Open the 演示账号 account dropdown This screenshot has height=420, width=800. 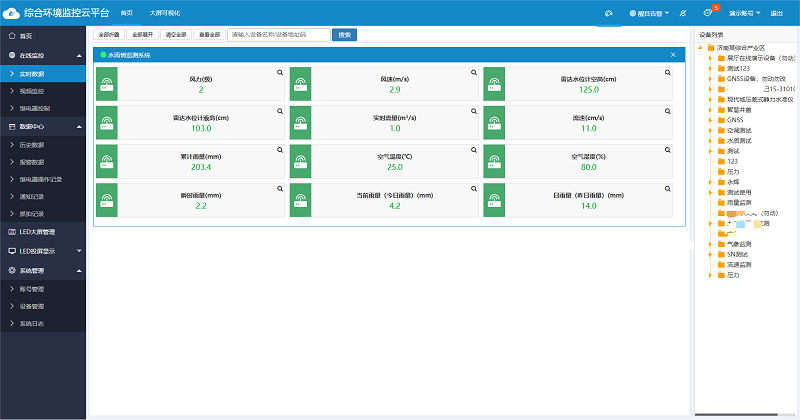pos(743,14)
